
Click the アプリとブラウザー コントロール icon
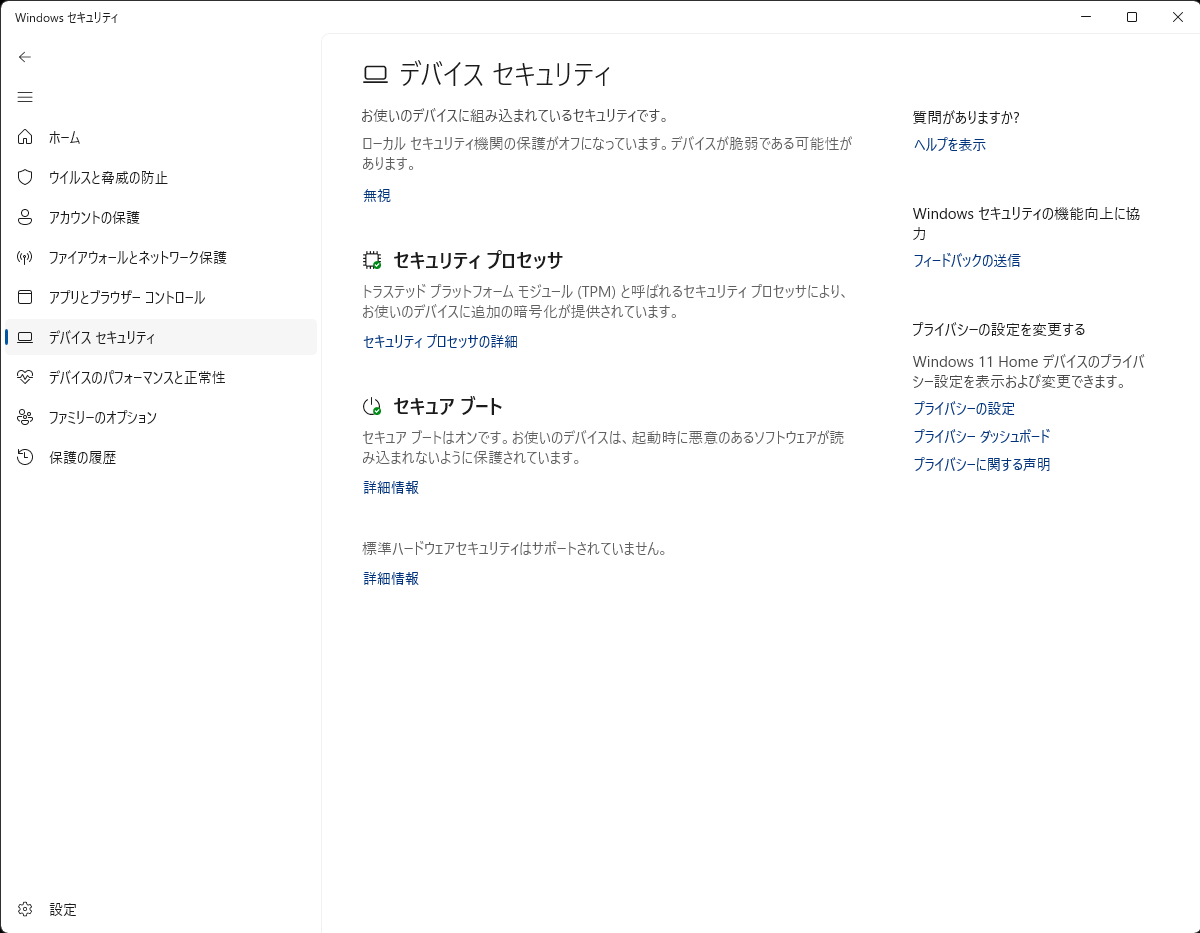(24, 297)
